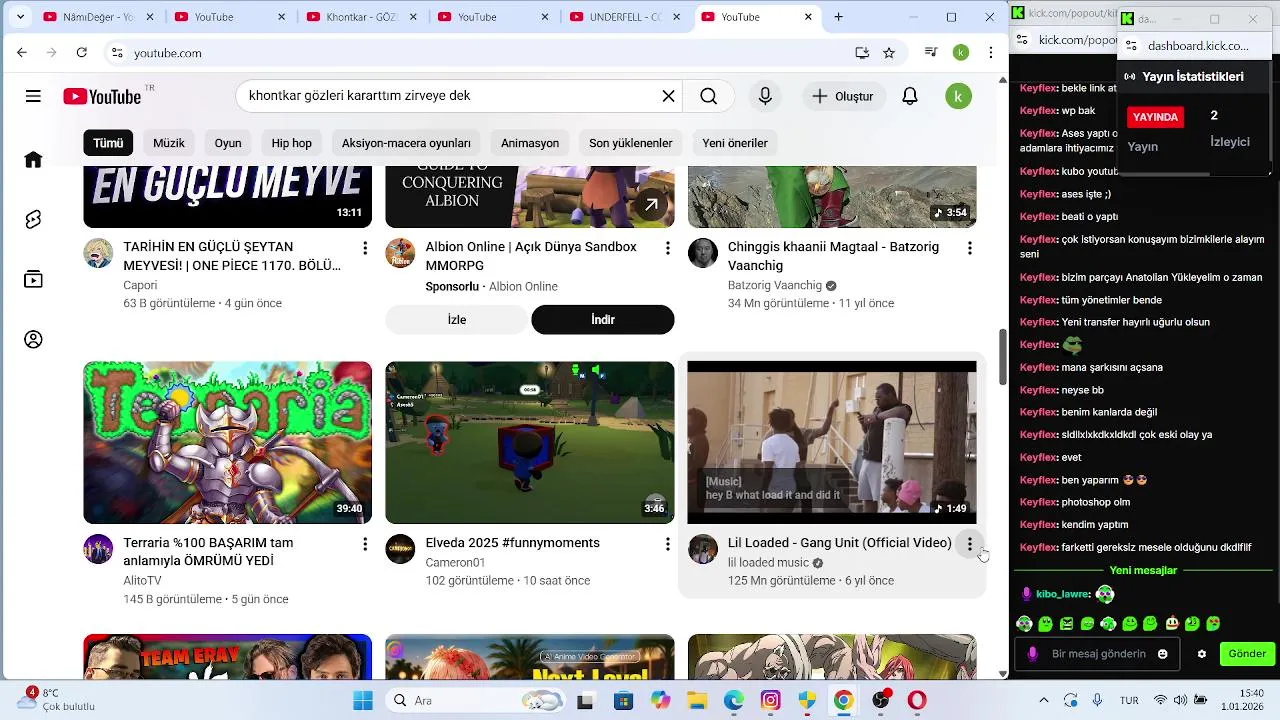Select Aksiyon-macera oyunları filter chip
The height and width of the screenshot is (720, 1280).
(x=406, y=143)
